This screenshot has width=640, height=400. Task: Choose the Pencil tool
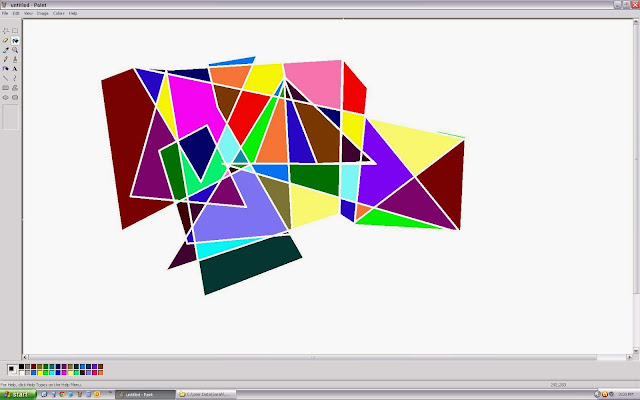point(6,59)
